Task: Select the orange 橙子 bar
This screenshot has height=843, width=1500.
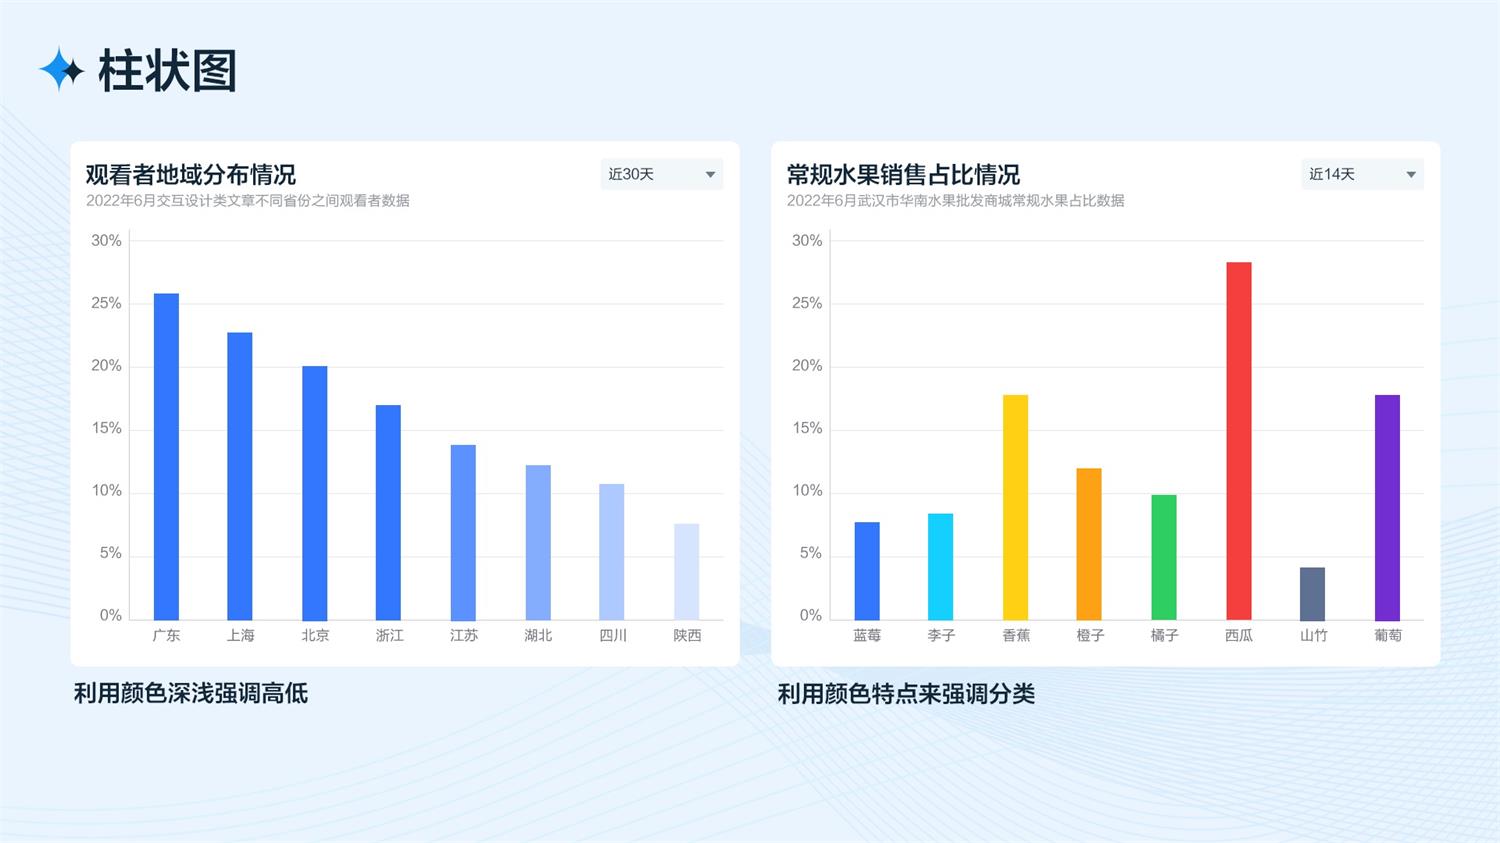Action: 1089,544
